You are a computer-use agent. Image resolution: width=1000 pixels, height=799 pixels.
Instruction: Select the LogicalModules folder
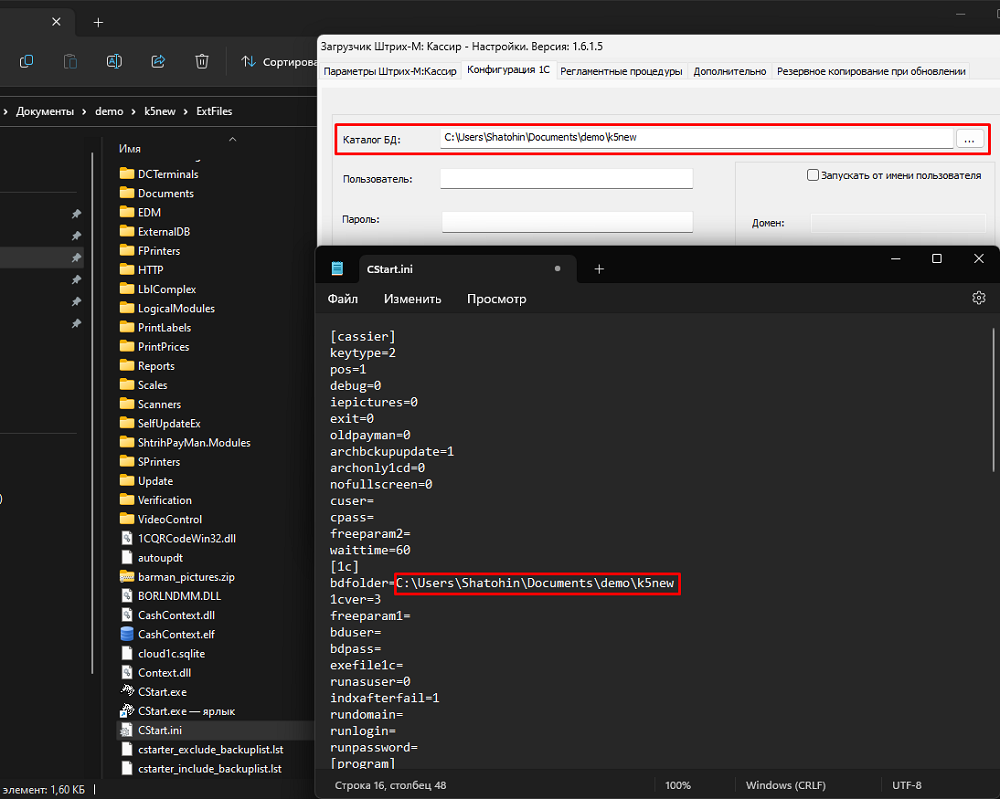coord(167,308)
